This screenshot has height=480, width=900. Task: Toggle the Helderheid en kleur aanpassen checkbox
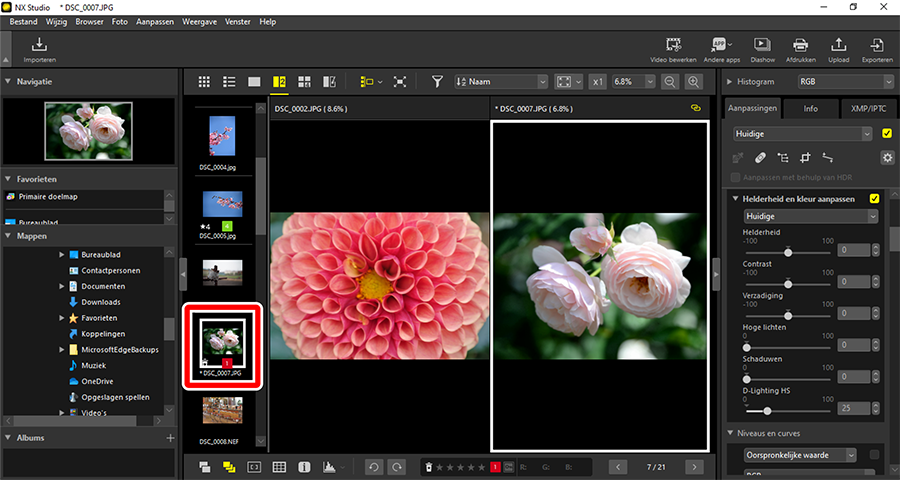pyautogui.click(x=874, y=199)
